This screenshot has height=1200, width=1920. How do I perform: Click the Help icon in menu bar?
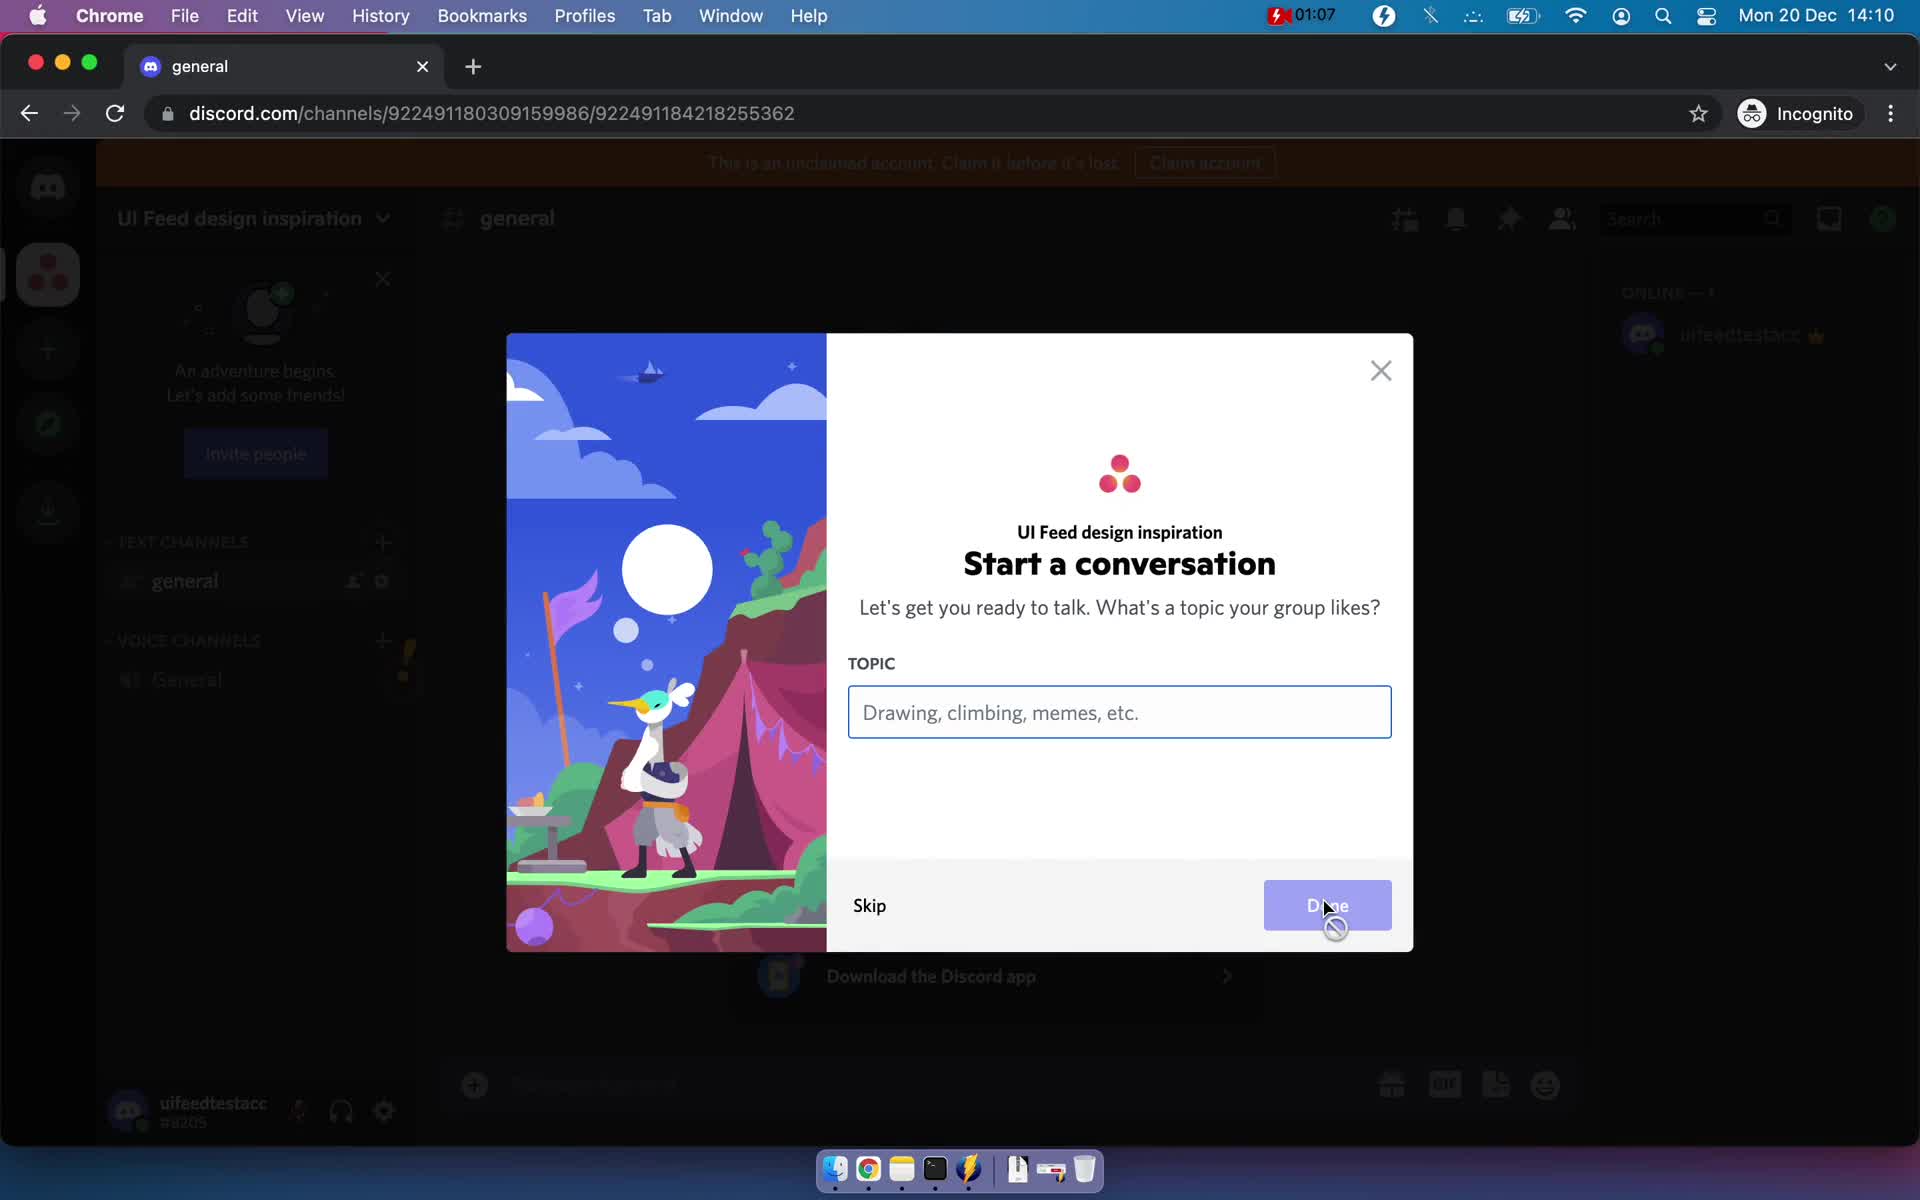click(x=807, y=15)
